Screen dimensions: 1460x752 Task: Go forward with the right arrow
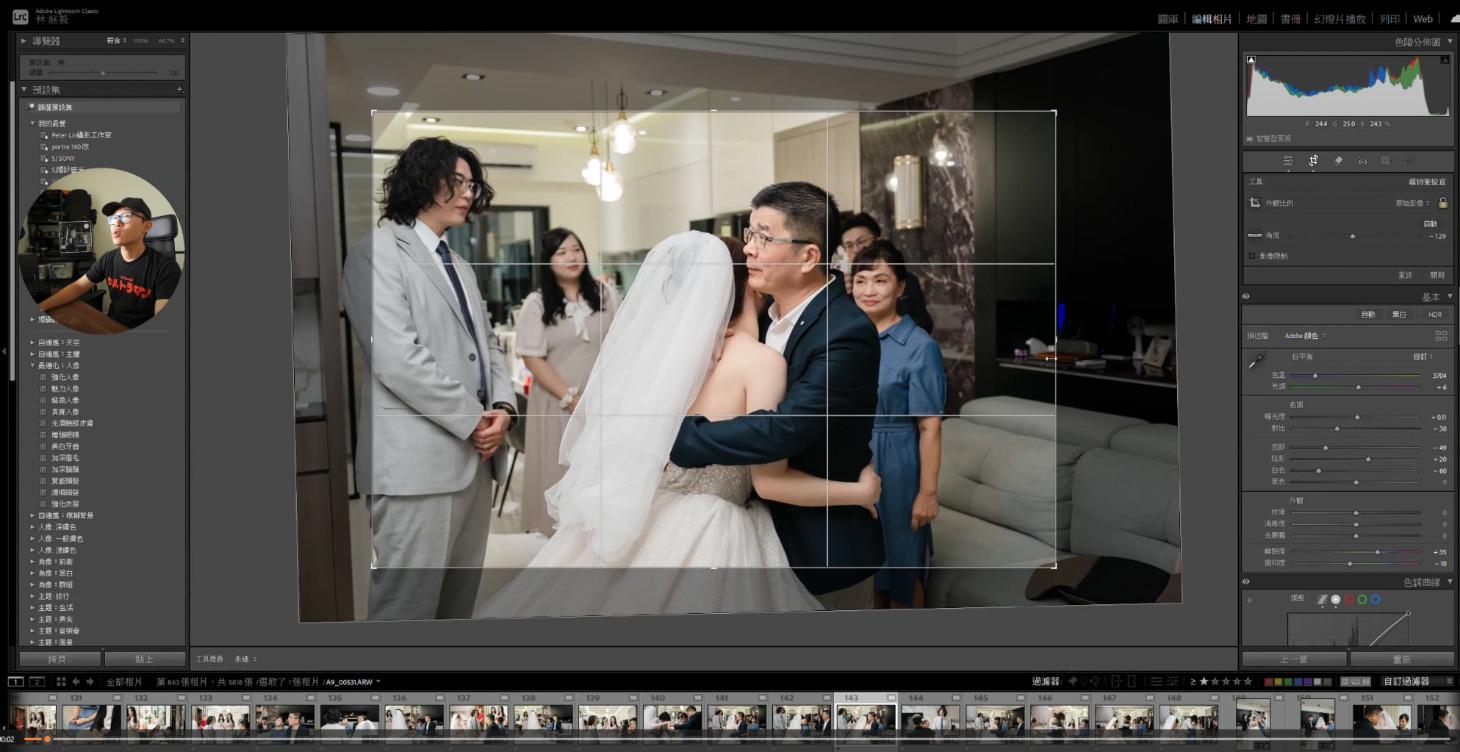point(90,682)
